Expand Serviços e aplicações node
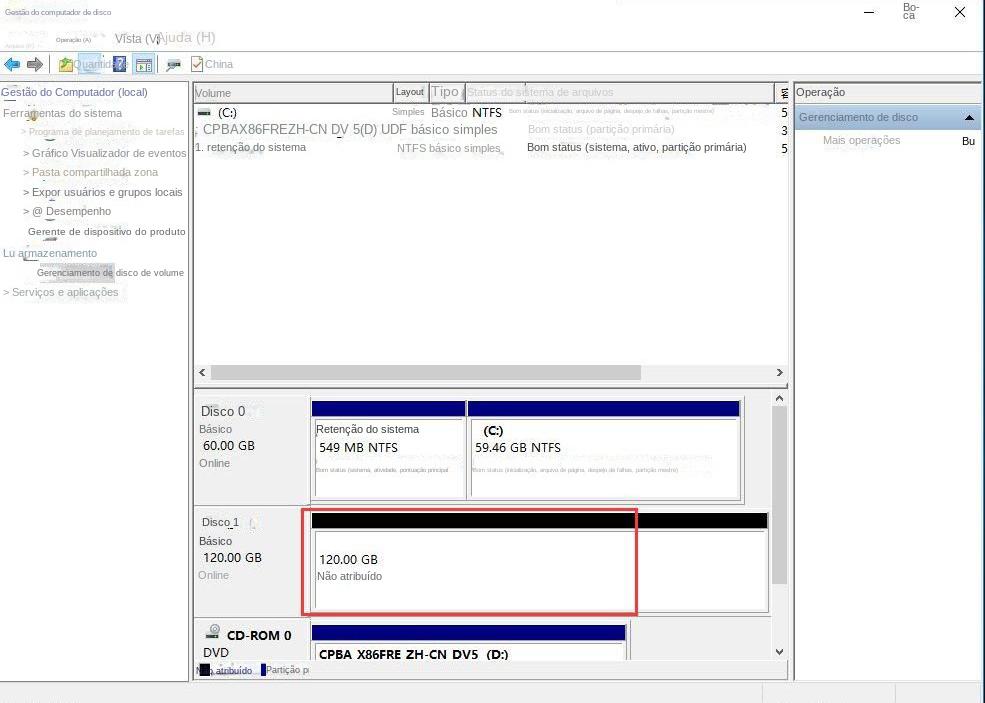985x703 pixels. (6, 292)
